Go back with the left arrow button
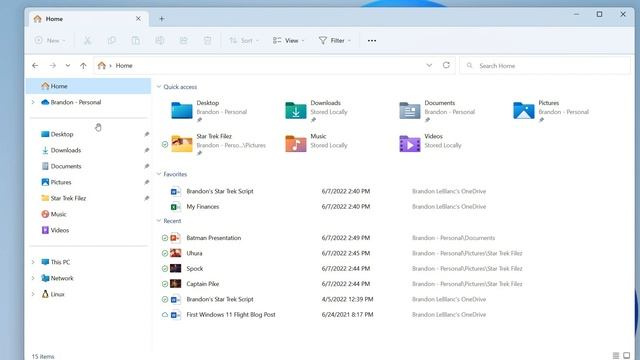The image size is (640, 360). (x=35, y=65)
